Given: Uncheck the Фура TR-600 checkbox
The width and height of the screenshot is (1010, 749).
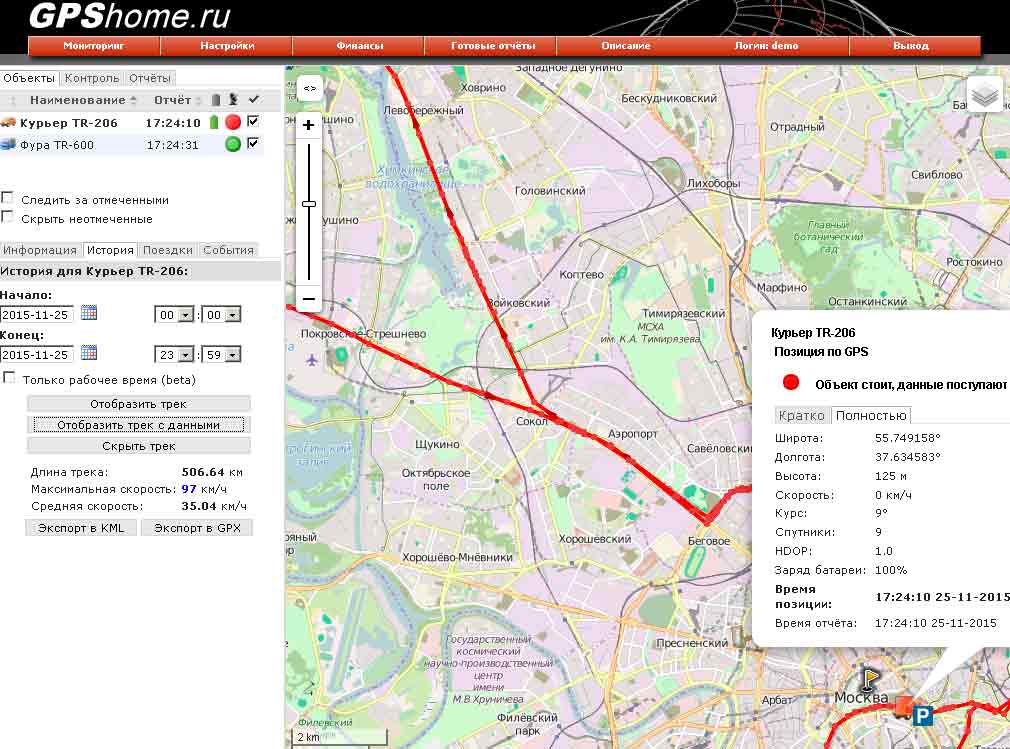Looking at the screenshot, I should point(253,143).
